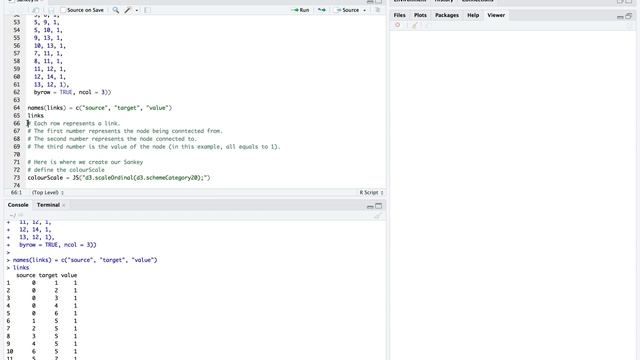Open the Packages tab
Screen dimensions: 640x360
pos(447,15)
